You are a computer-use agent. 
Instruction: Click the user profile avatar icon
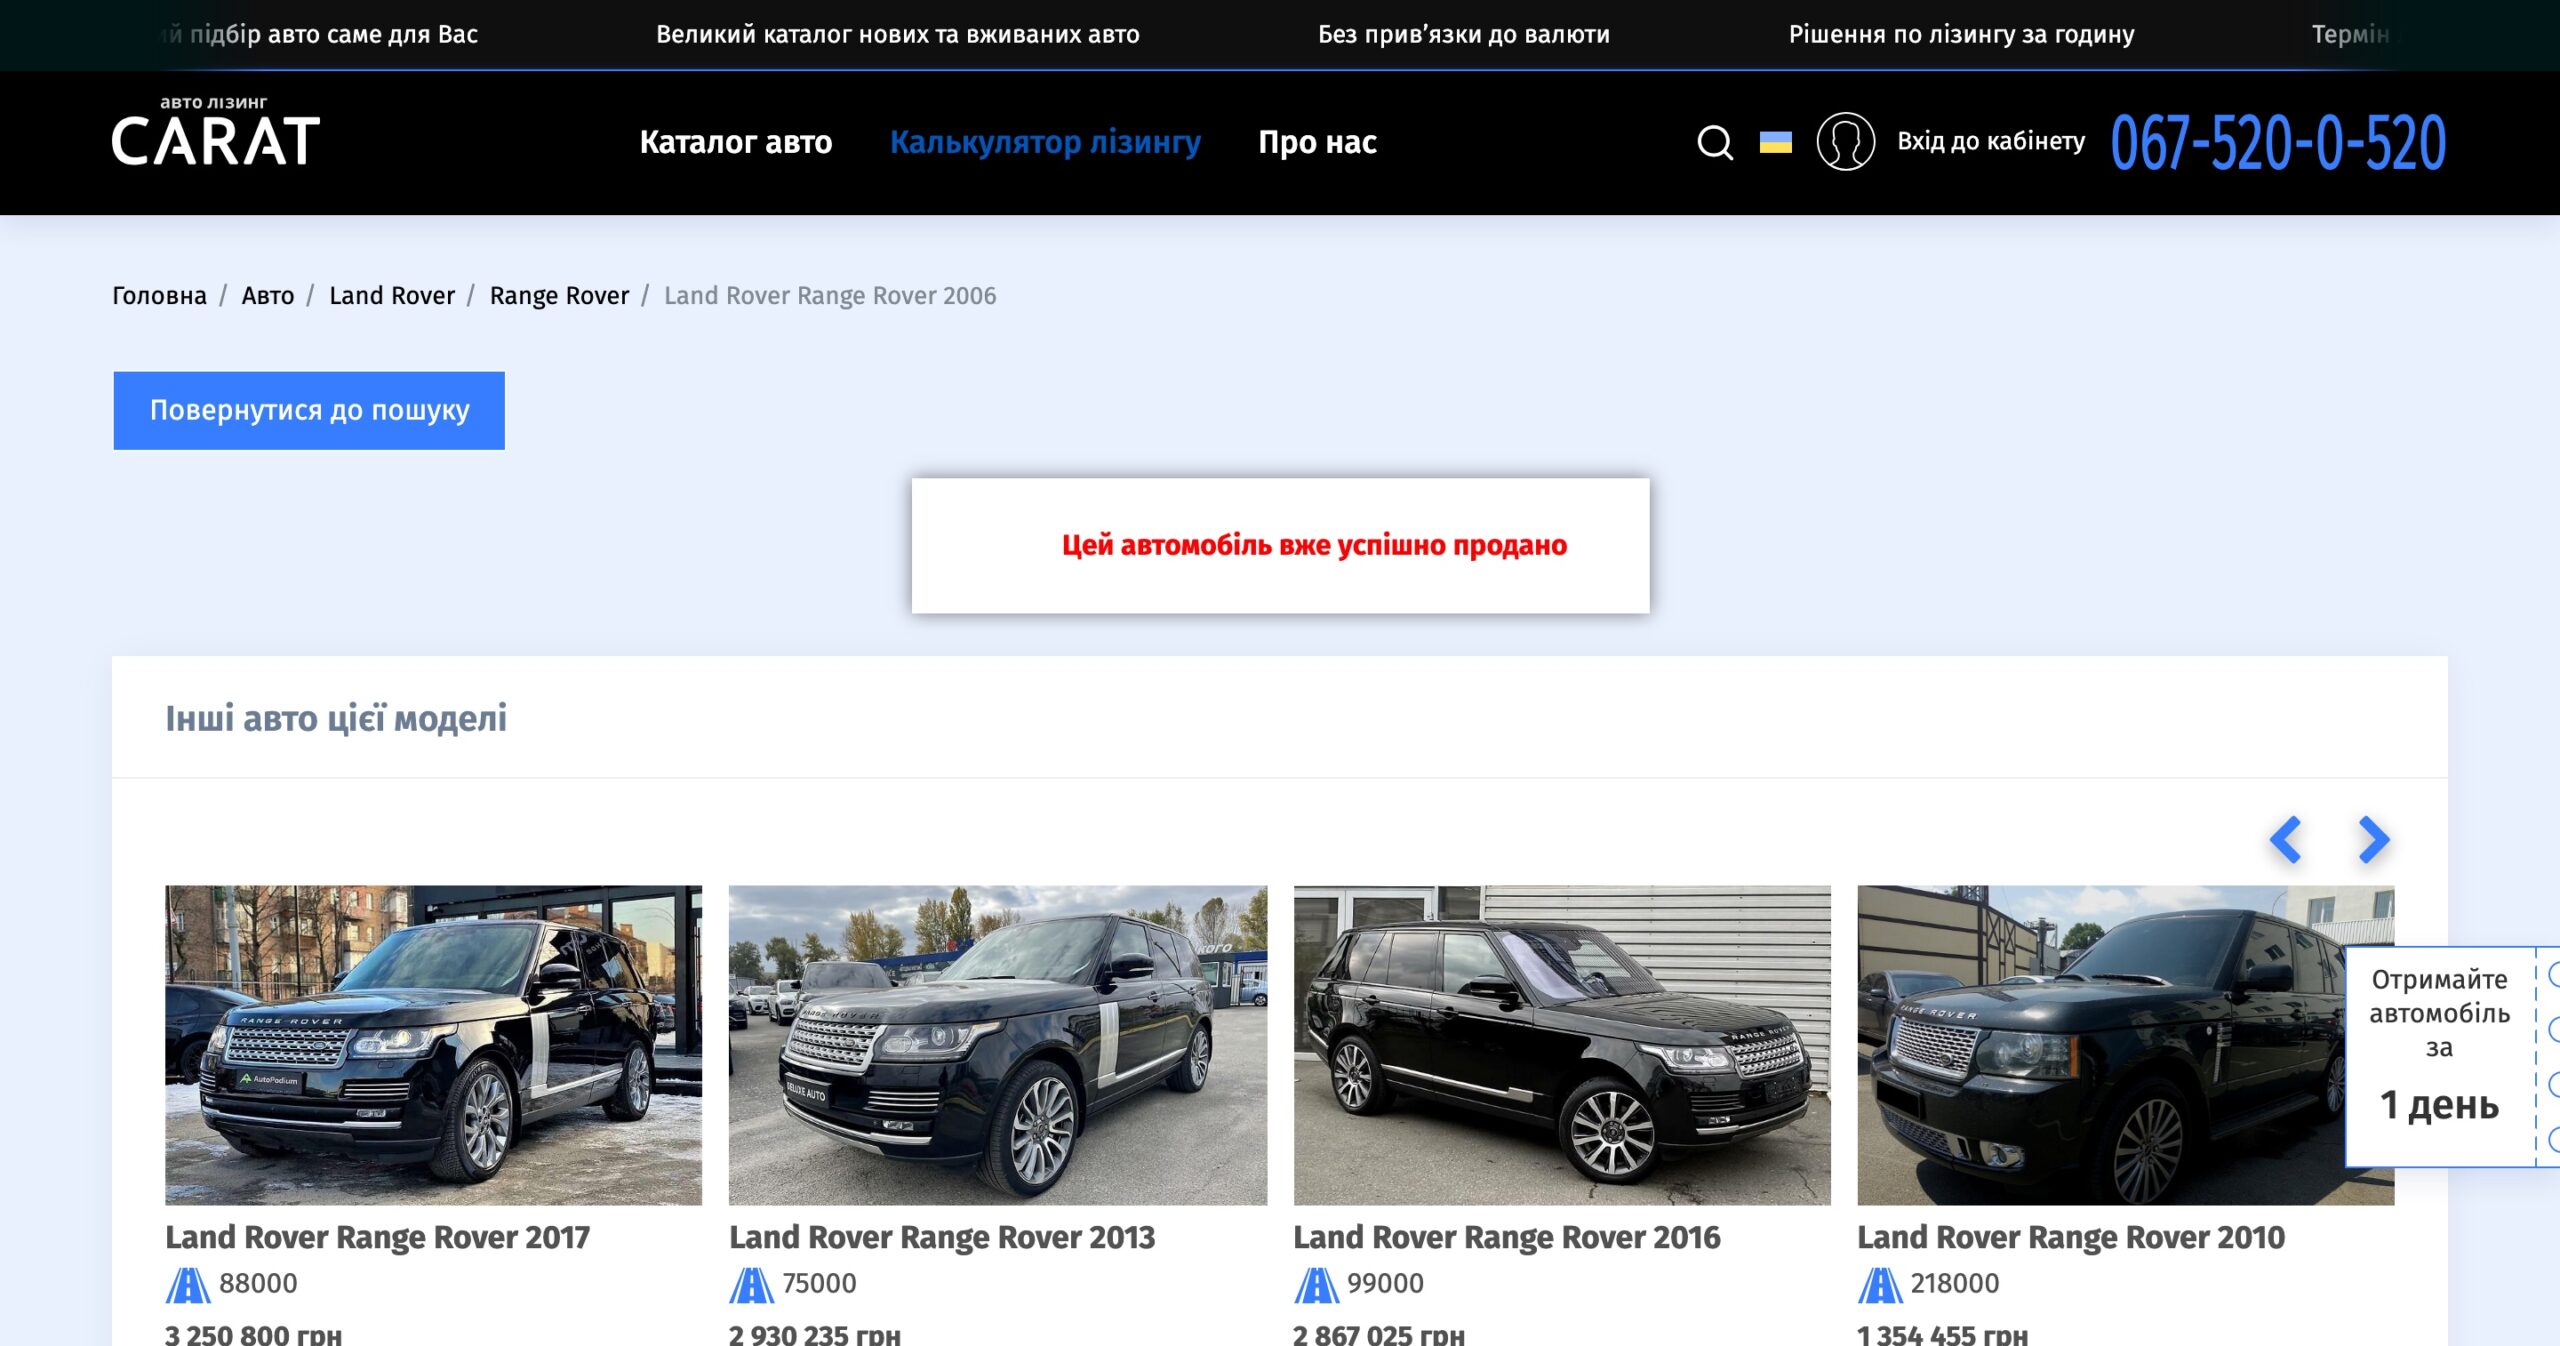(x=1845, y=142)
